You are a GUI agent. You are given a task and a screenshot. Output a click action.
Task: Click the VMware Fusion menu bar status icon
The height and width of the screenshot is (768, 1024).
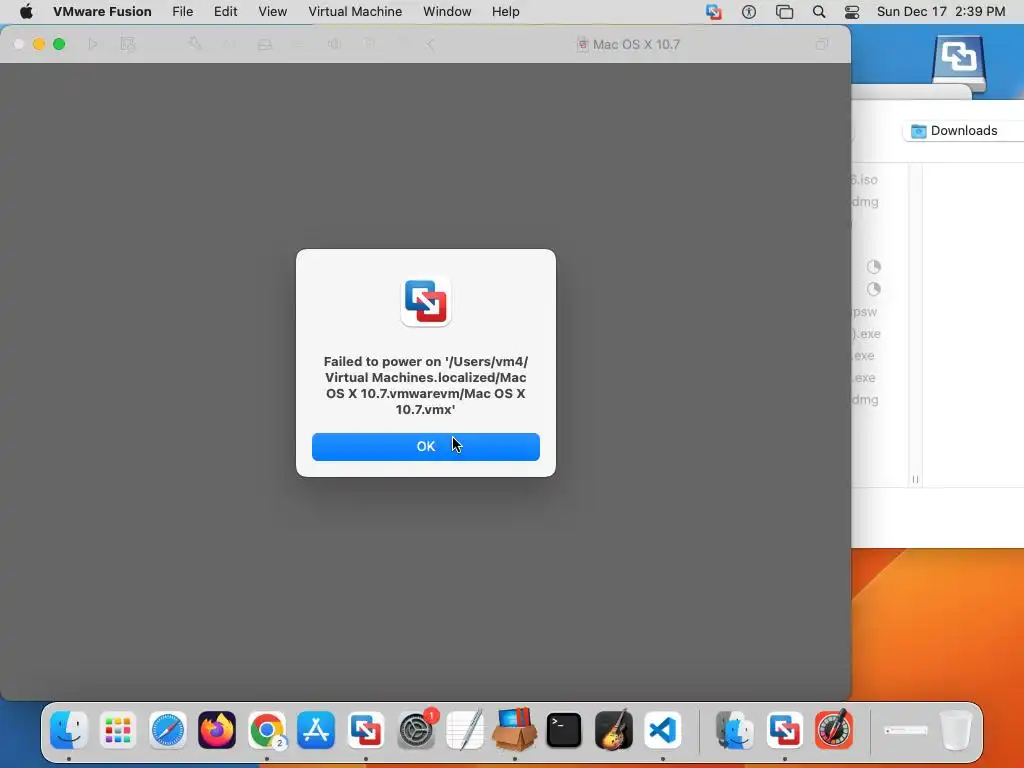713,12
